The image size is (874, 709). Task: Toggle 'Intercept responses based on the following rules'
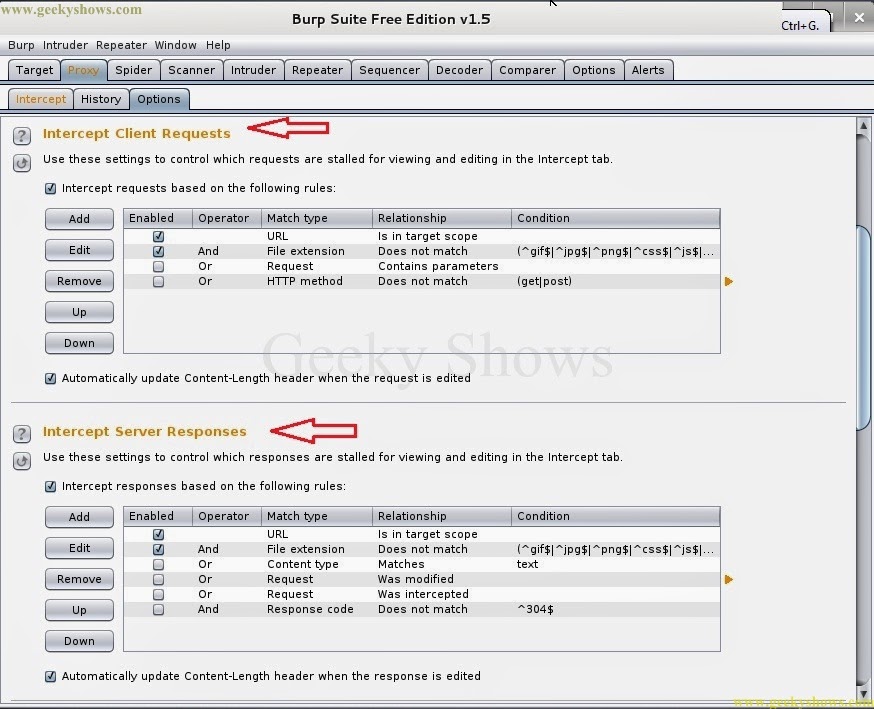pyautogui.click(x=50, y=487)
